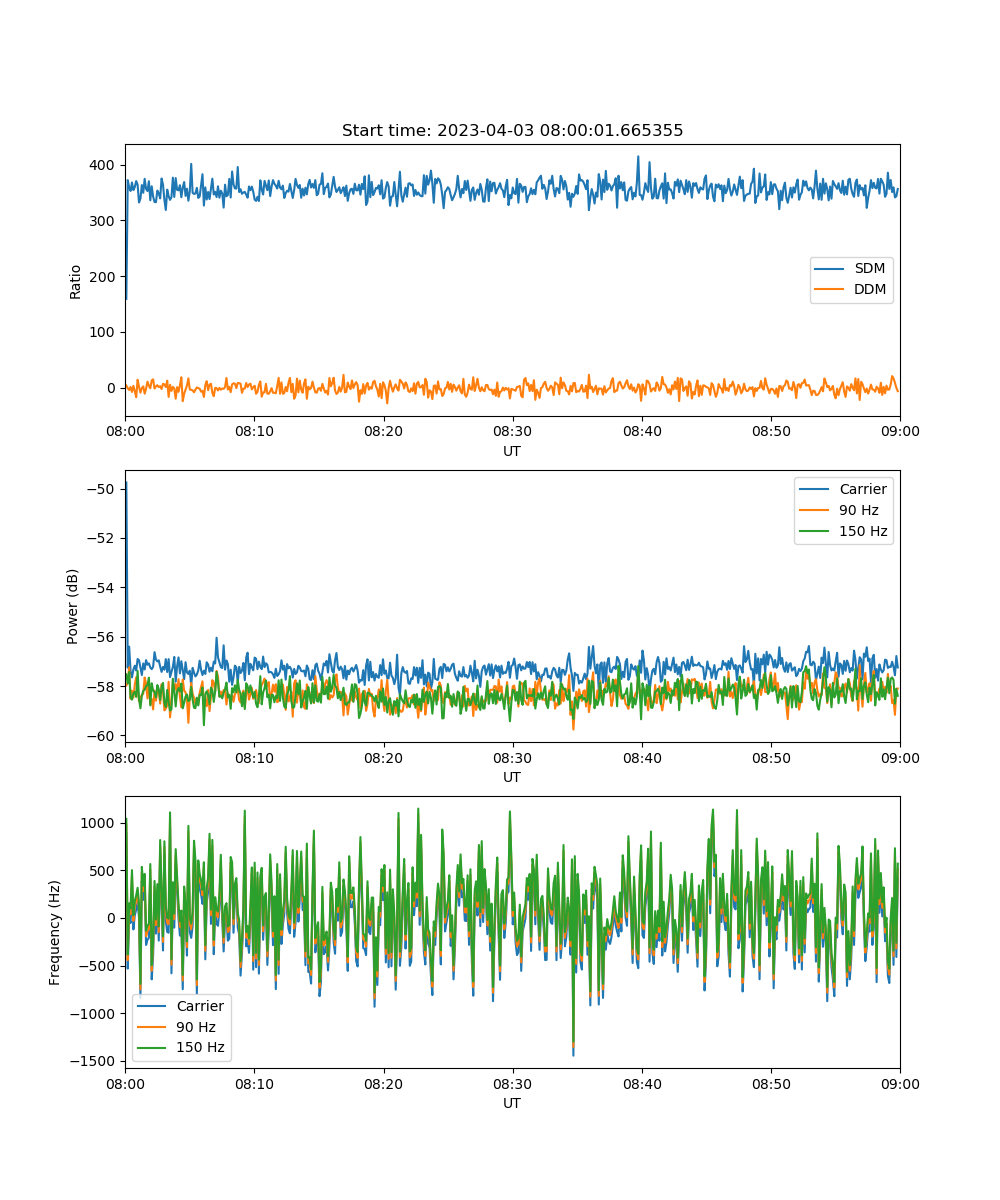
Task: Click the UT axis label under ratio plot
Action: click(x=512, y=451)
